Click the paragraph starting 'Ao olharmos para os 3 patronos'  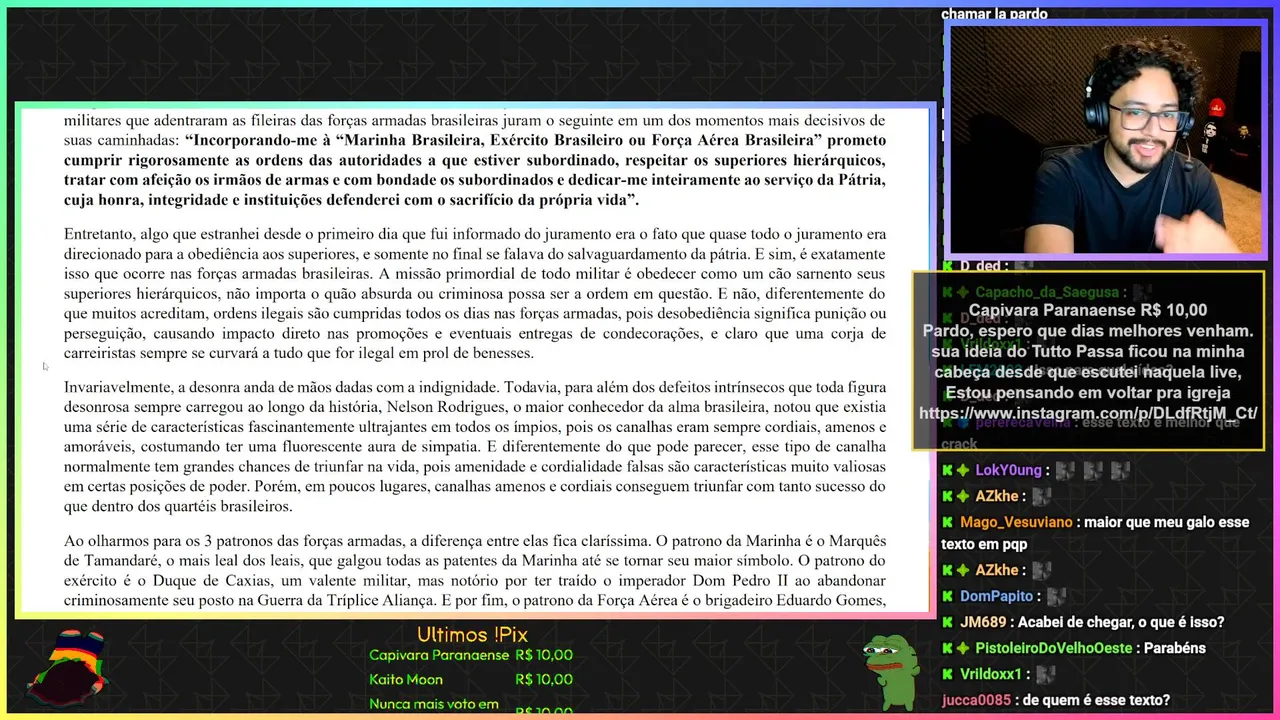pos(475,570)
